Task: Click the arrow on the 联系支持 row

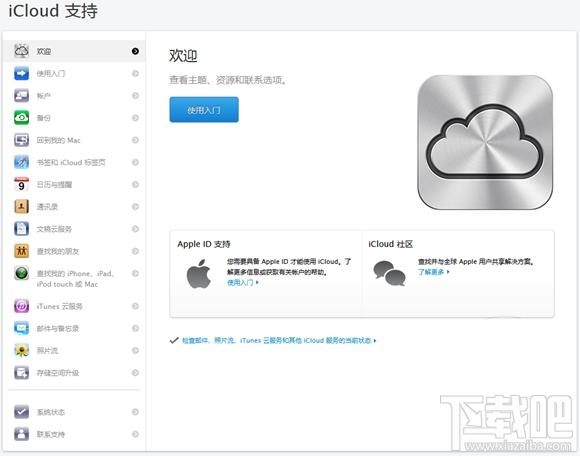Action: (x=135, y=434)
